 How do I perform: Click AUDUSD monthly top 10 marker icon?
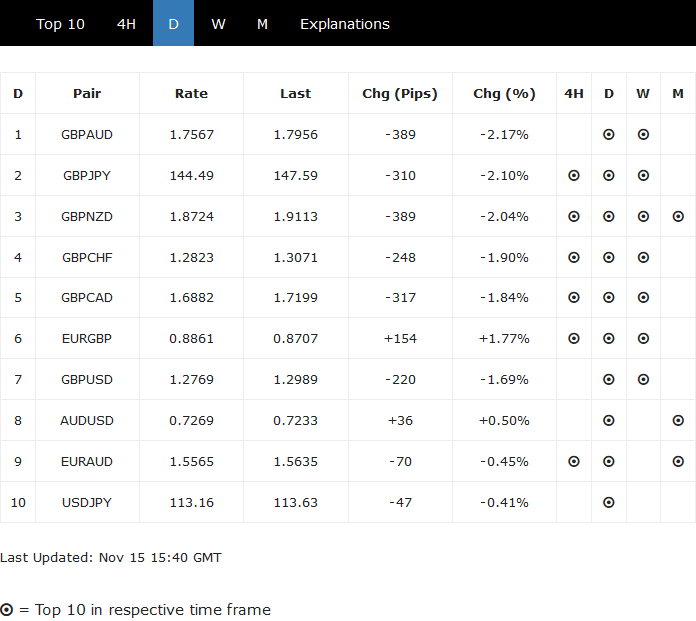pyautogui.click(x=678, y=421)
